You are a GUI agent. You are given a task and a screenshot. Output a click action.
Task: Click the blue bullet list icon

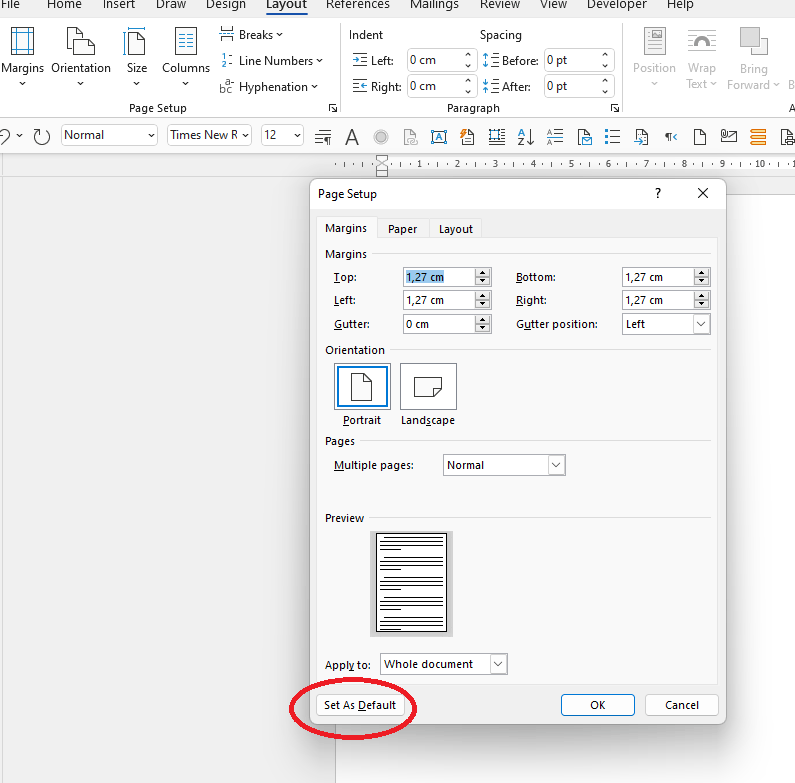612,136
